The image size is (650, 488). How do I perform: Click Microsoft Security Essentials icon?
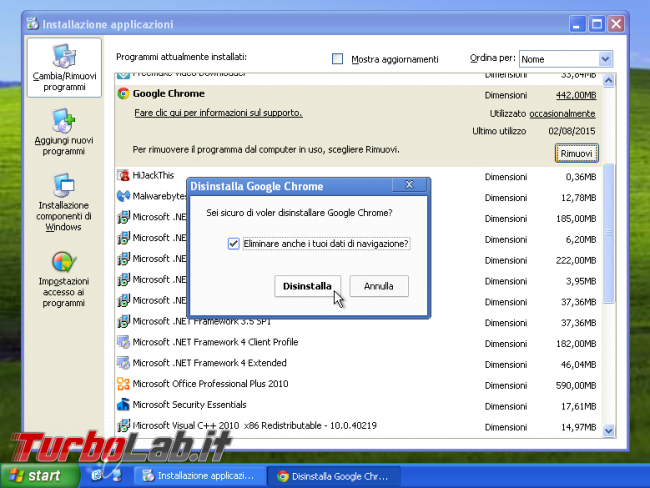tap(123, 405)
